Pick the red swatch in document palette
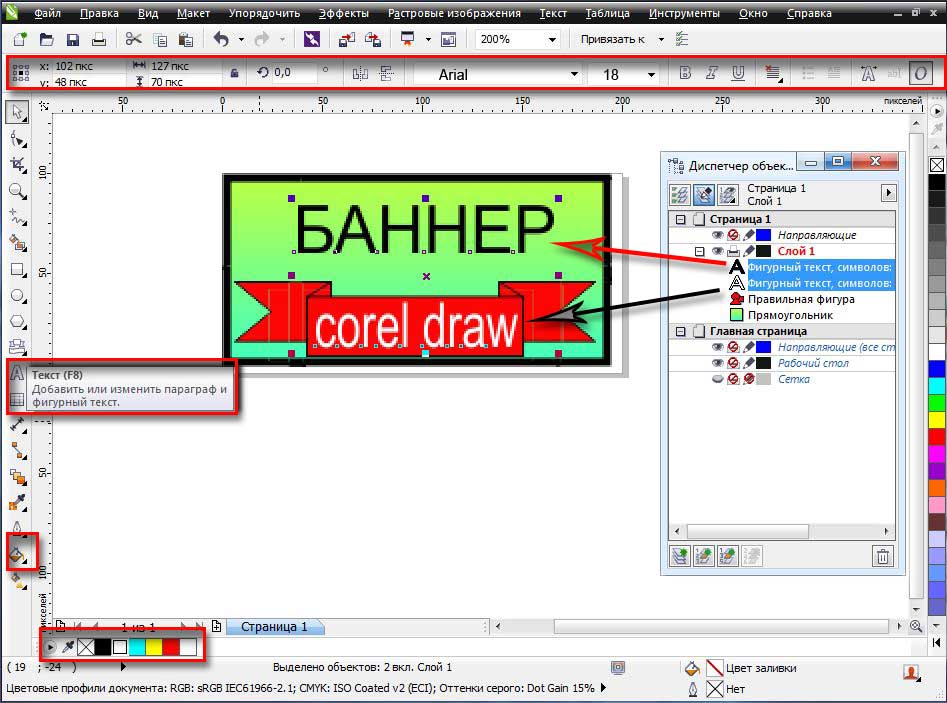This screenshot has width=947, height=703. click(171, 647)
